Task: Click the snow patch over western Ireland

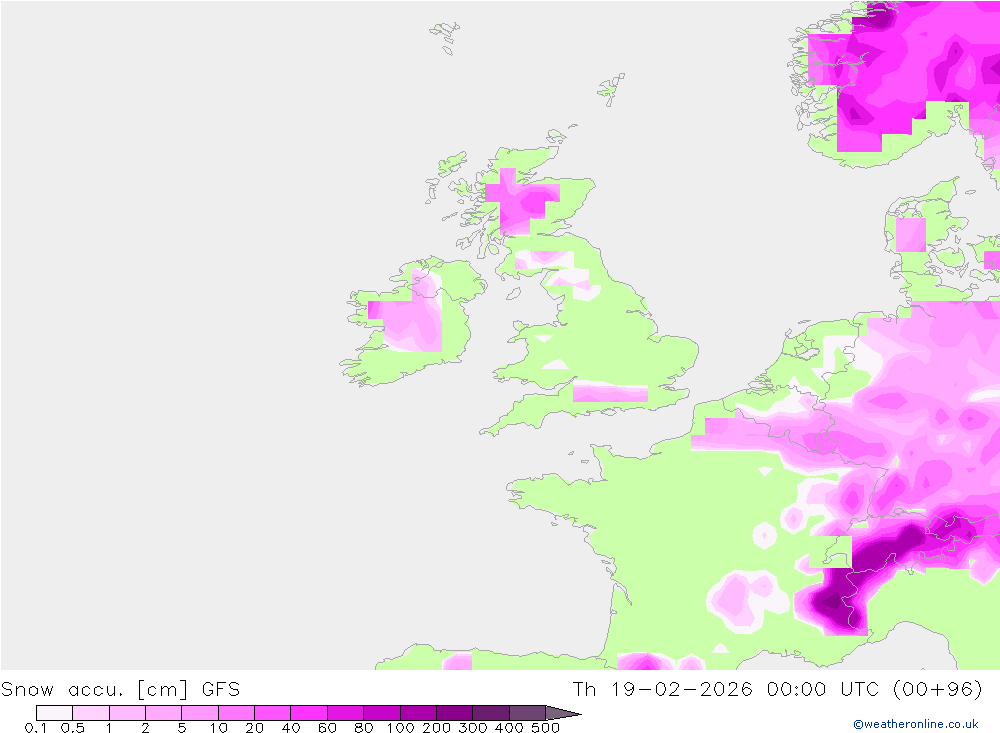Action: click(405, 311)
